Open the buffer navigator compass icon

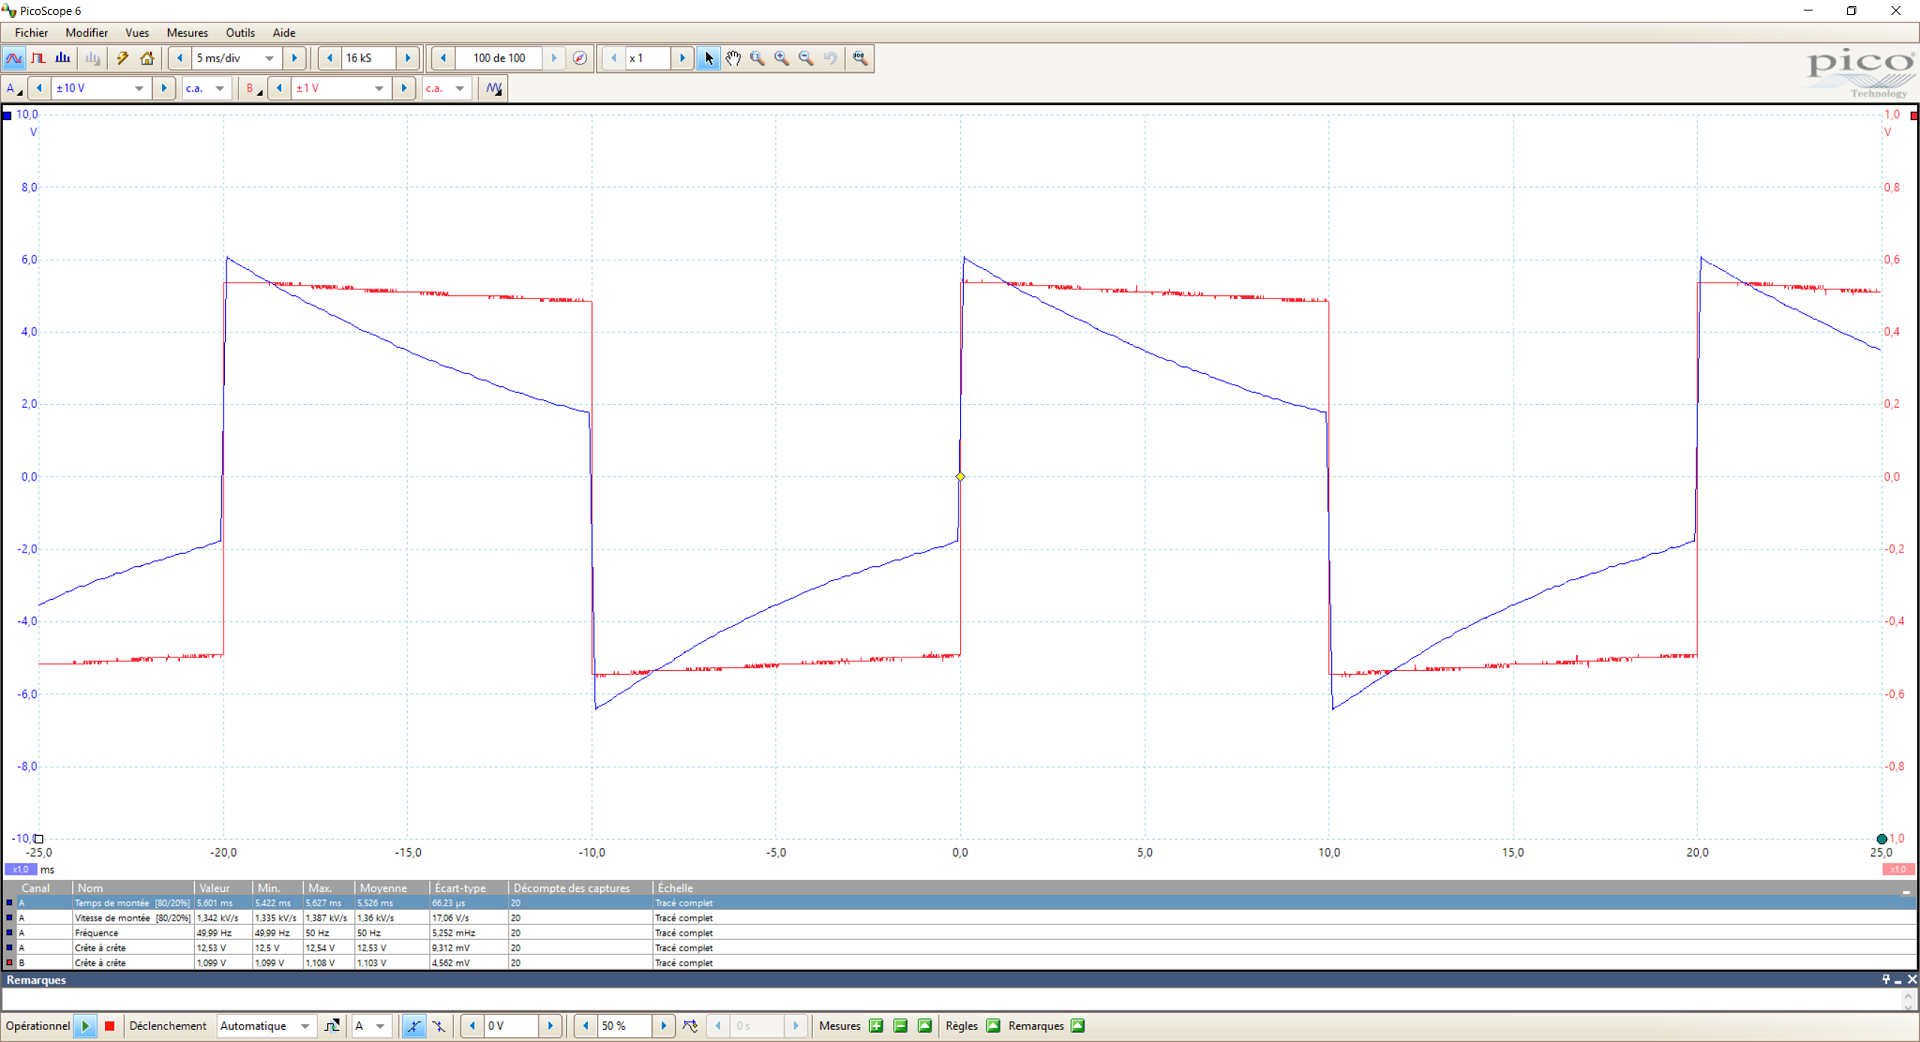click(580, 59)
